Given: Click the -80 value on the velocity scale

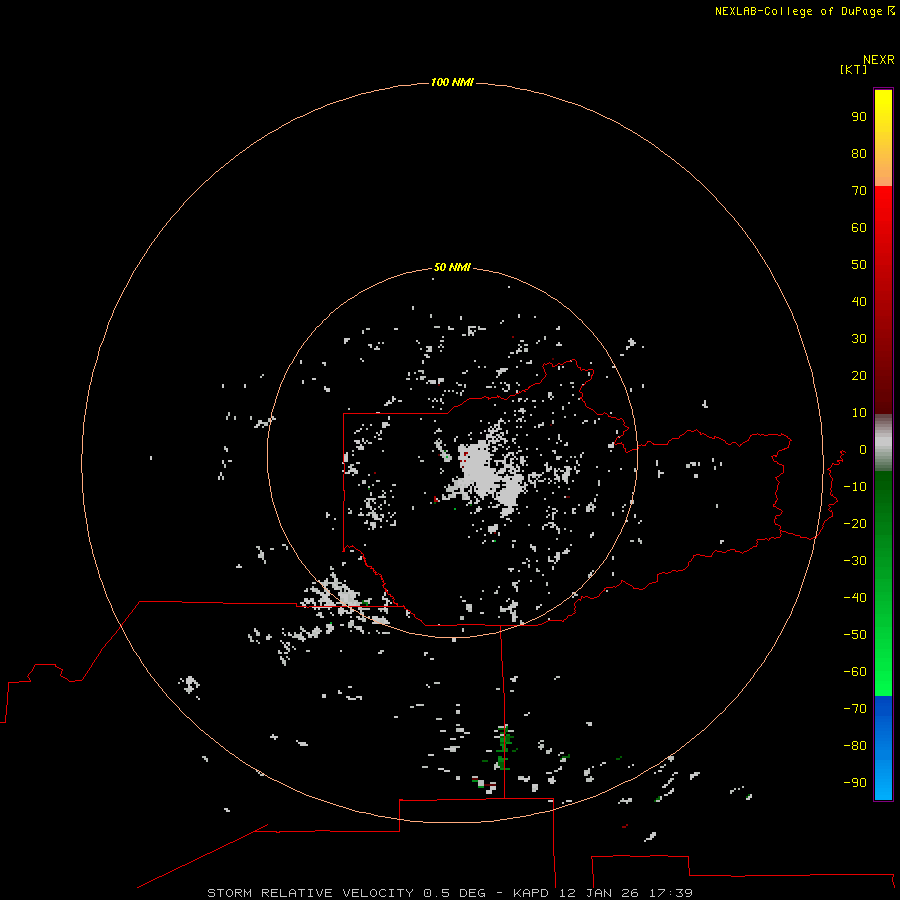Looking at the screenshot, I should [855, 746].
